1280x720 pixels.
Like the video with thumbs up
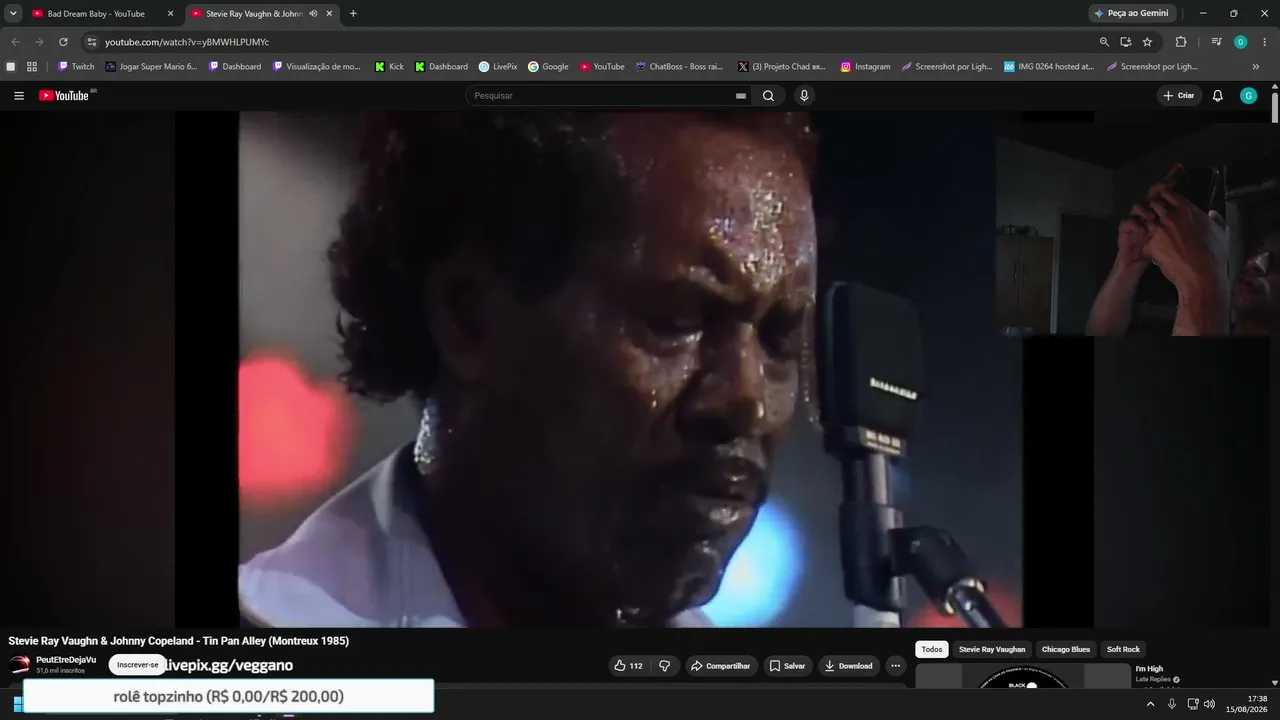[628, 666]
